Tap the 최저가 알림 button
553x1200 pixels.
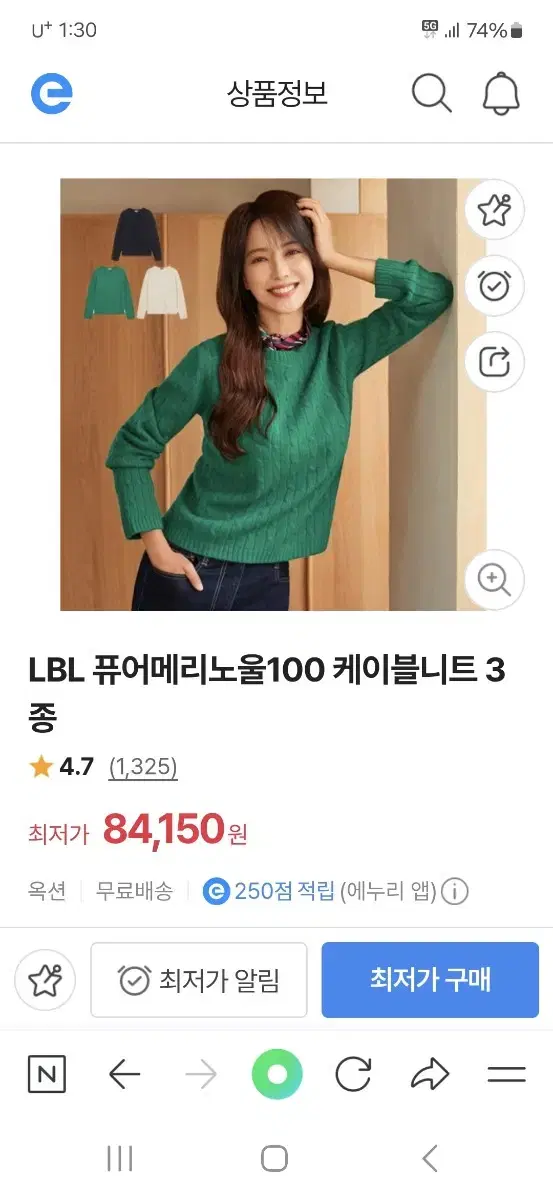199,980
